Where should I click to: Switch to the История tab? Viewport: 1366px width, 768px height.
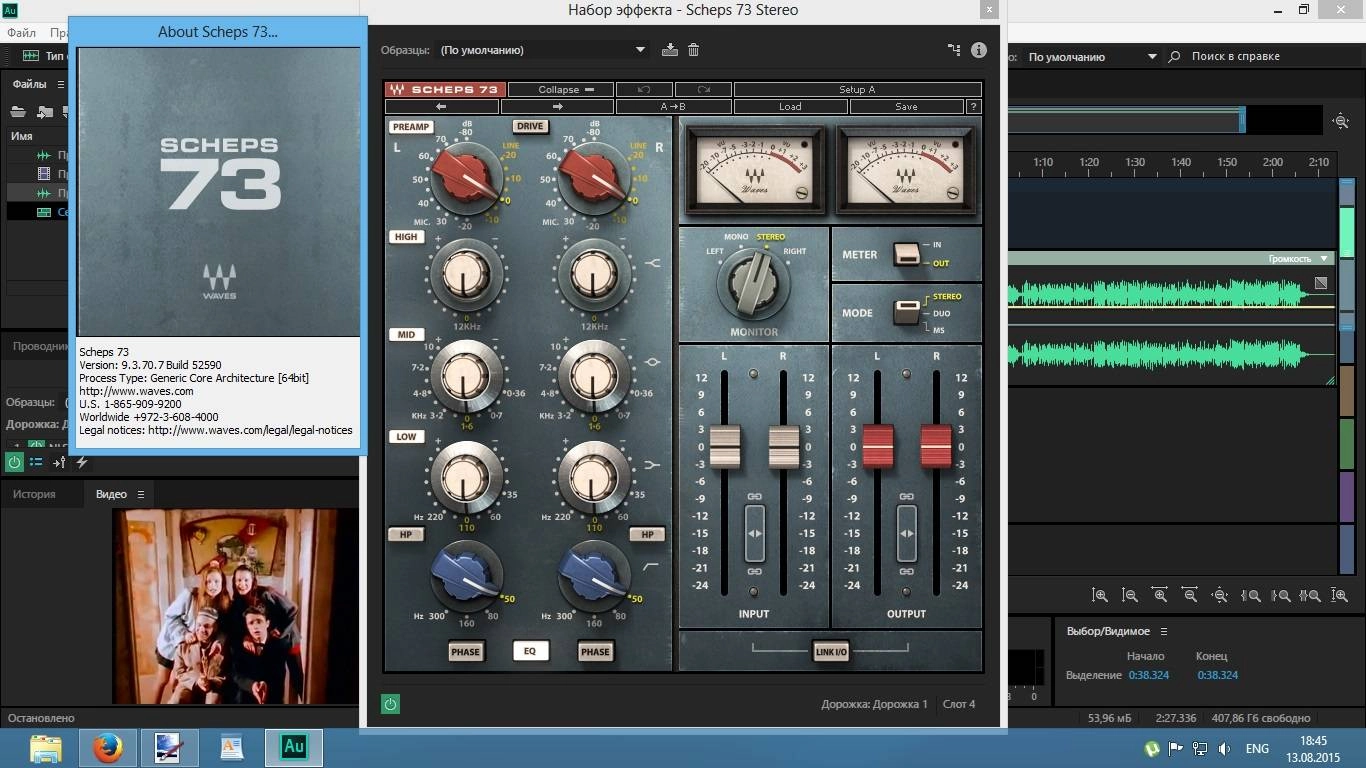[x=34, y=494]
